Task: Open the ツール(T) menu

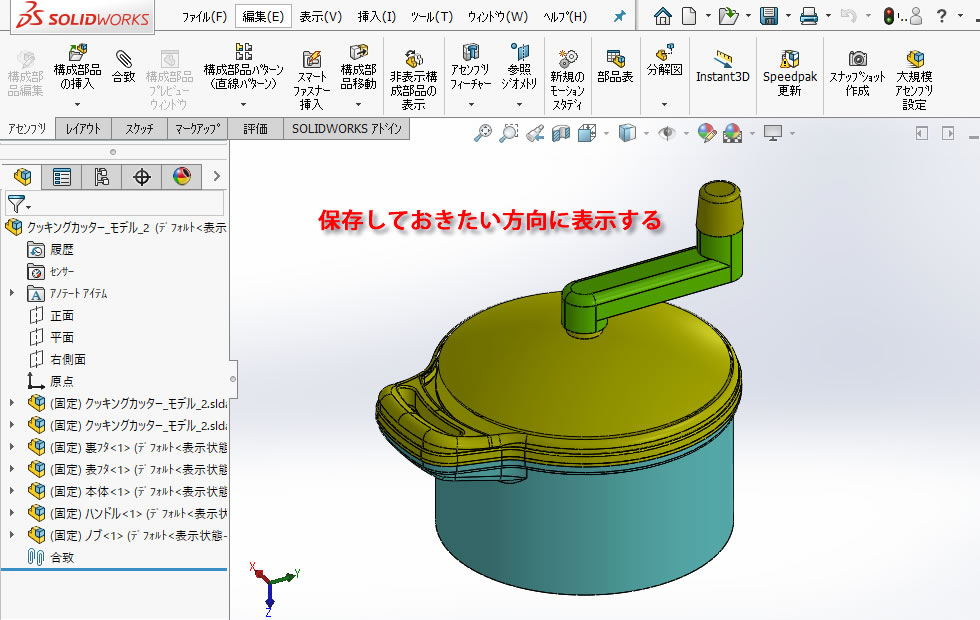Action: coord(432,16)
